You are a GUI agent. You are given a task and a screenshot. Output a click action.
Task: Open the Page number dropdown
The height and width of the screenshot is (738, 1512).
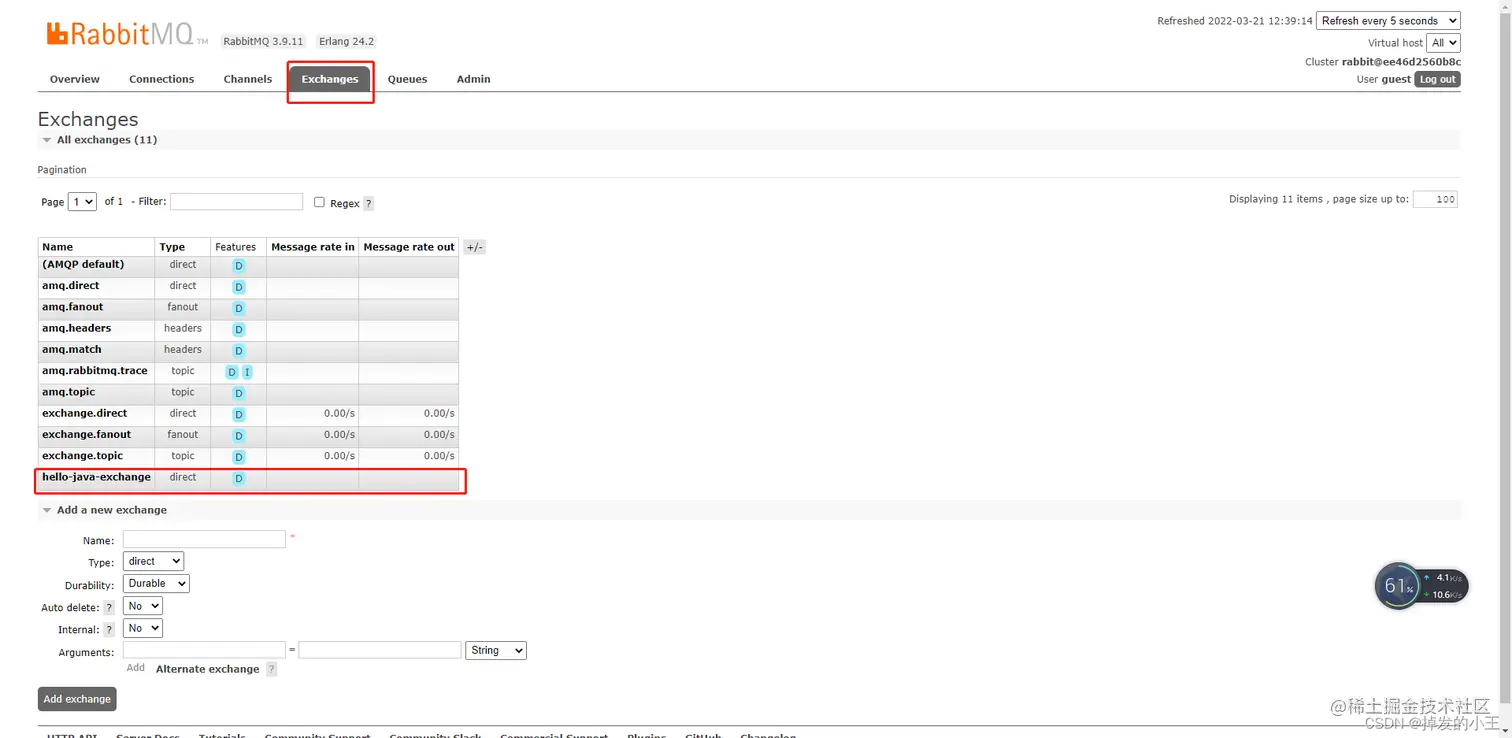(82, 202)
